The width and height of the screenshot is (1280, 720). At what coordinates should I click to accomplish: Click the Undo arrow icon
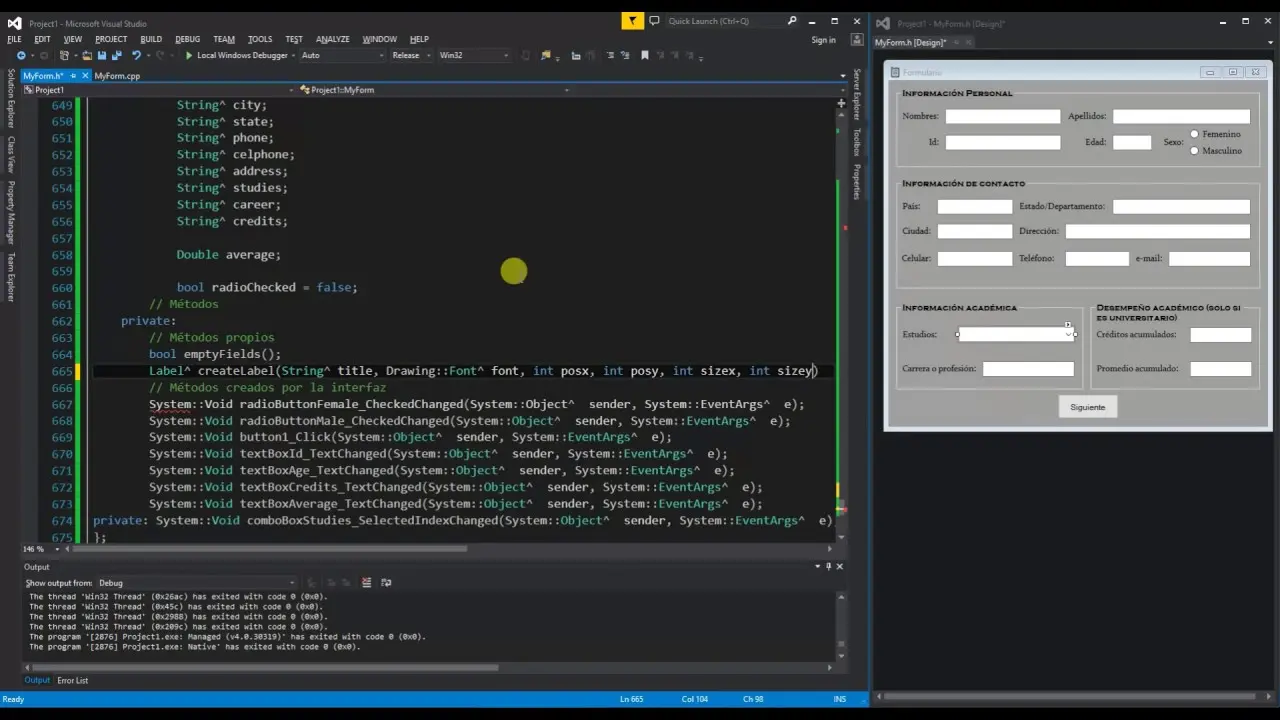coord(136,56)
